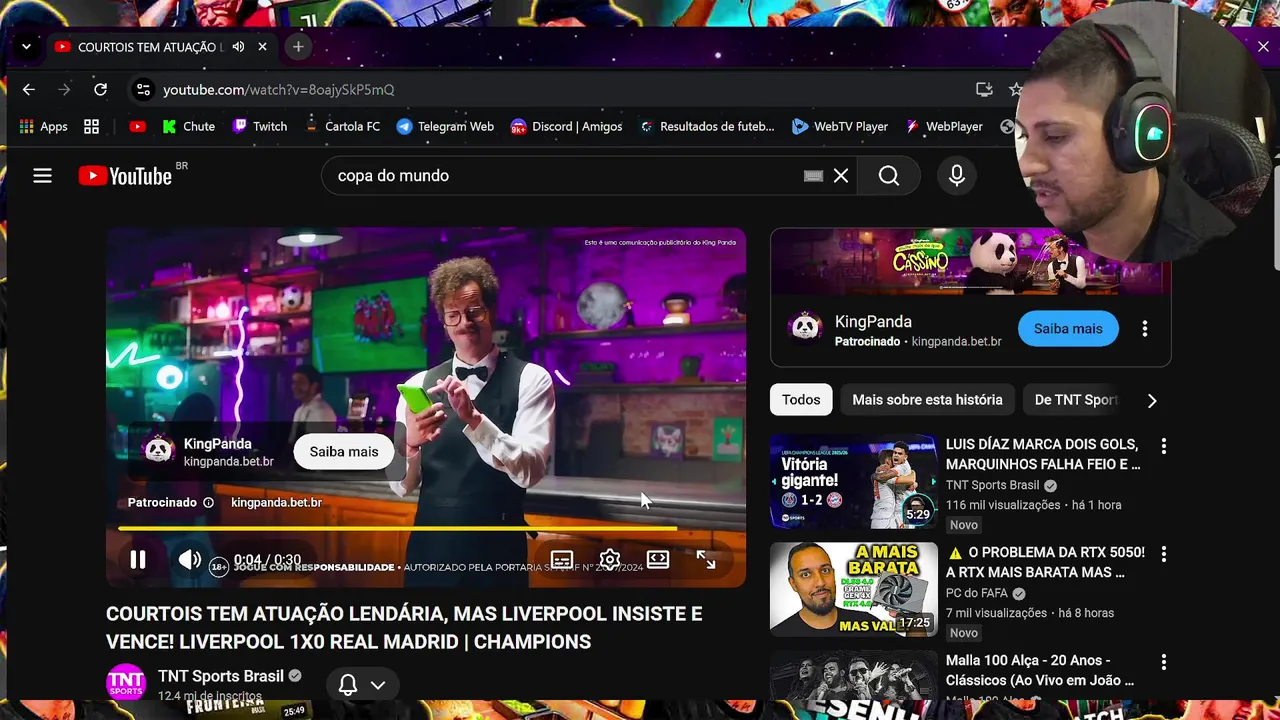Screen dimensions: 1280x720
Task: Open the 'Telegram Web' bookmark
Action: 445,127
